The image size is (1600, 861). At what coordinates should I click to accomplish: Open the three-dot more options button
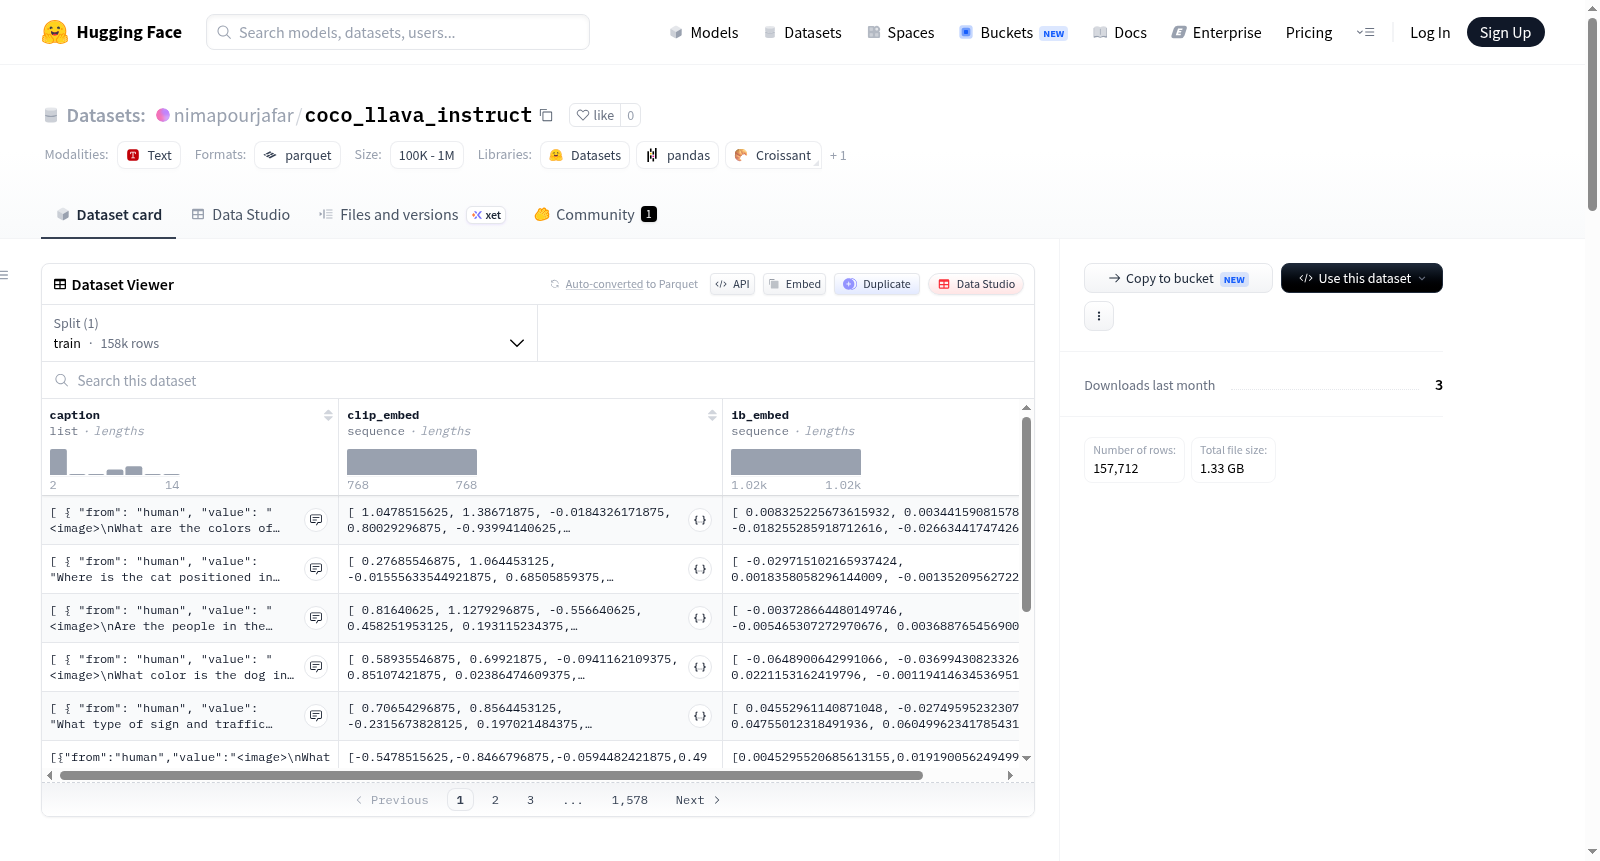click(1099, 316)
